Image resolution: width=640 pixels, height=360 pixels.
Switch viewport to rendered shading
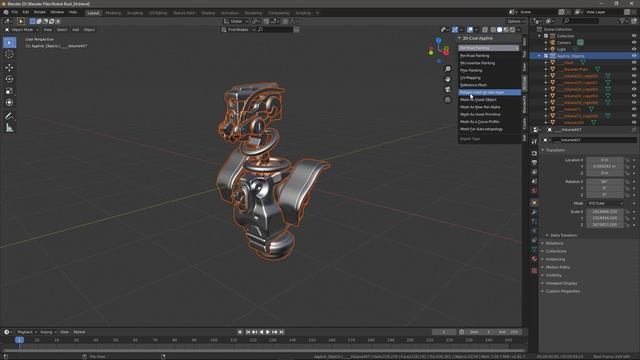pos(513,30)
